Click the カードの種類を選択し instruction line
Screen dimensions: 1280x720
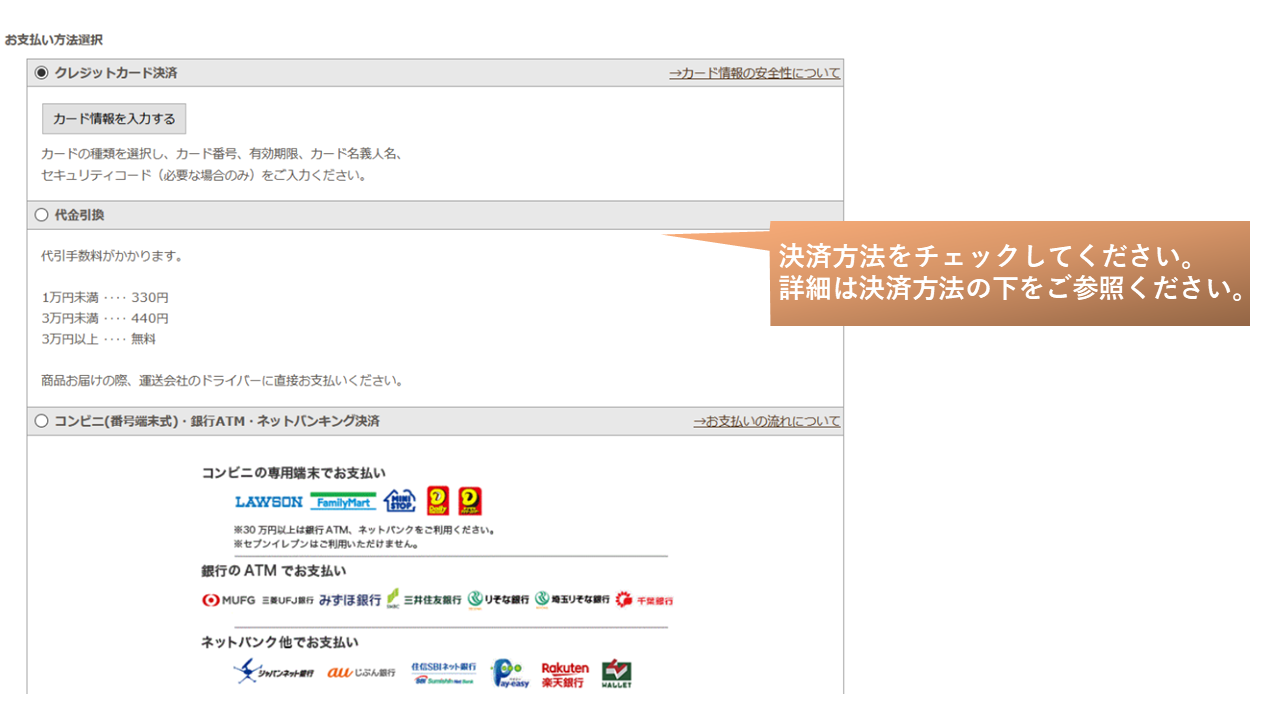point(221,154)
